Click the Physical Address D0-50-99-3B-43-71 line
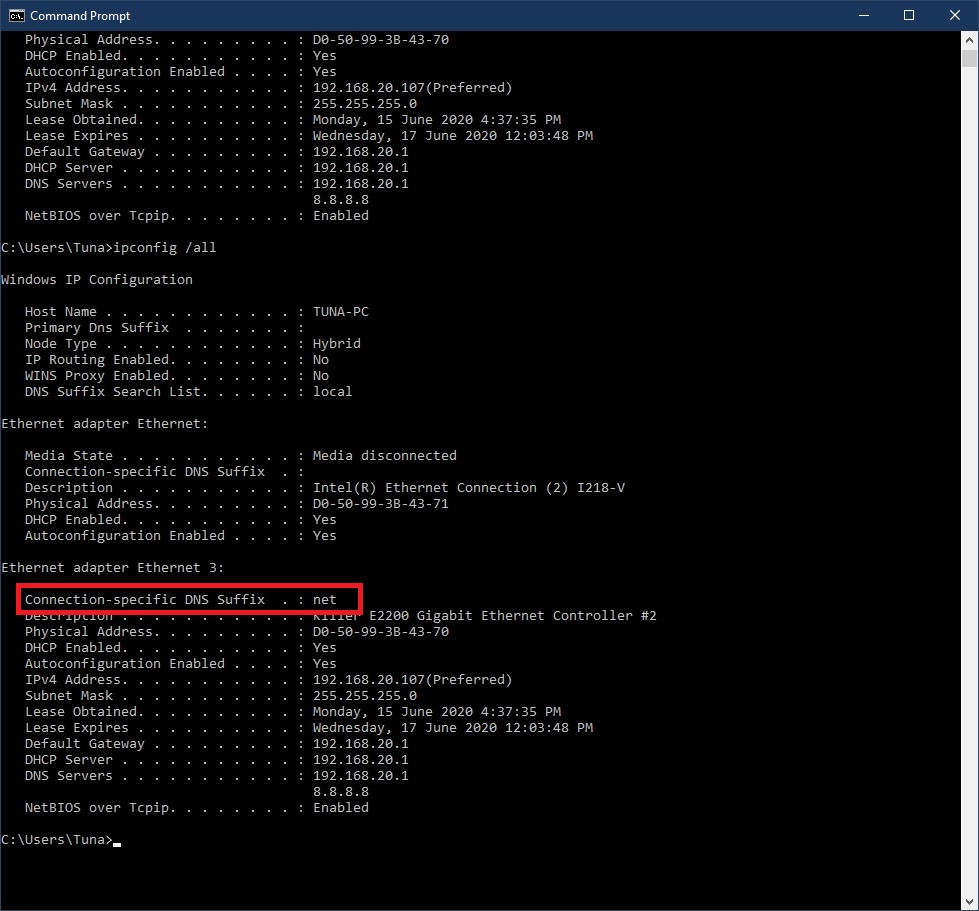The image size is (979, 911). click(236, 504)
